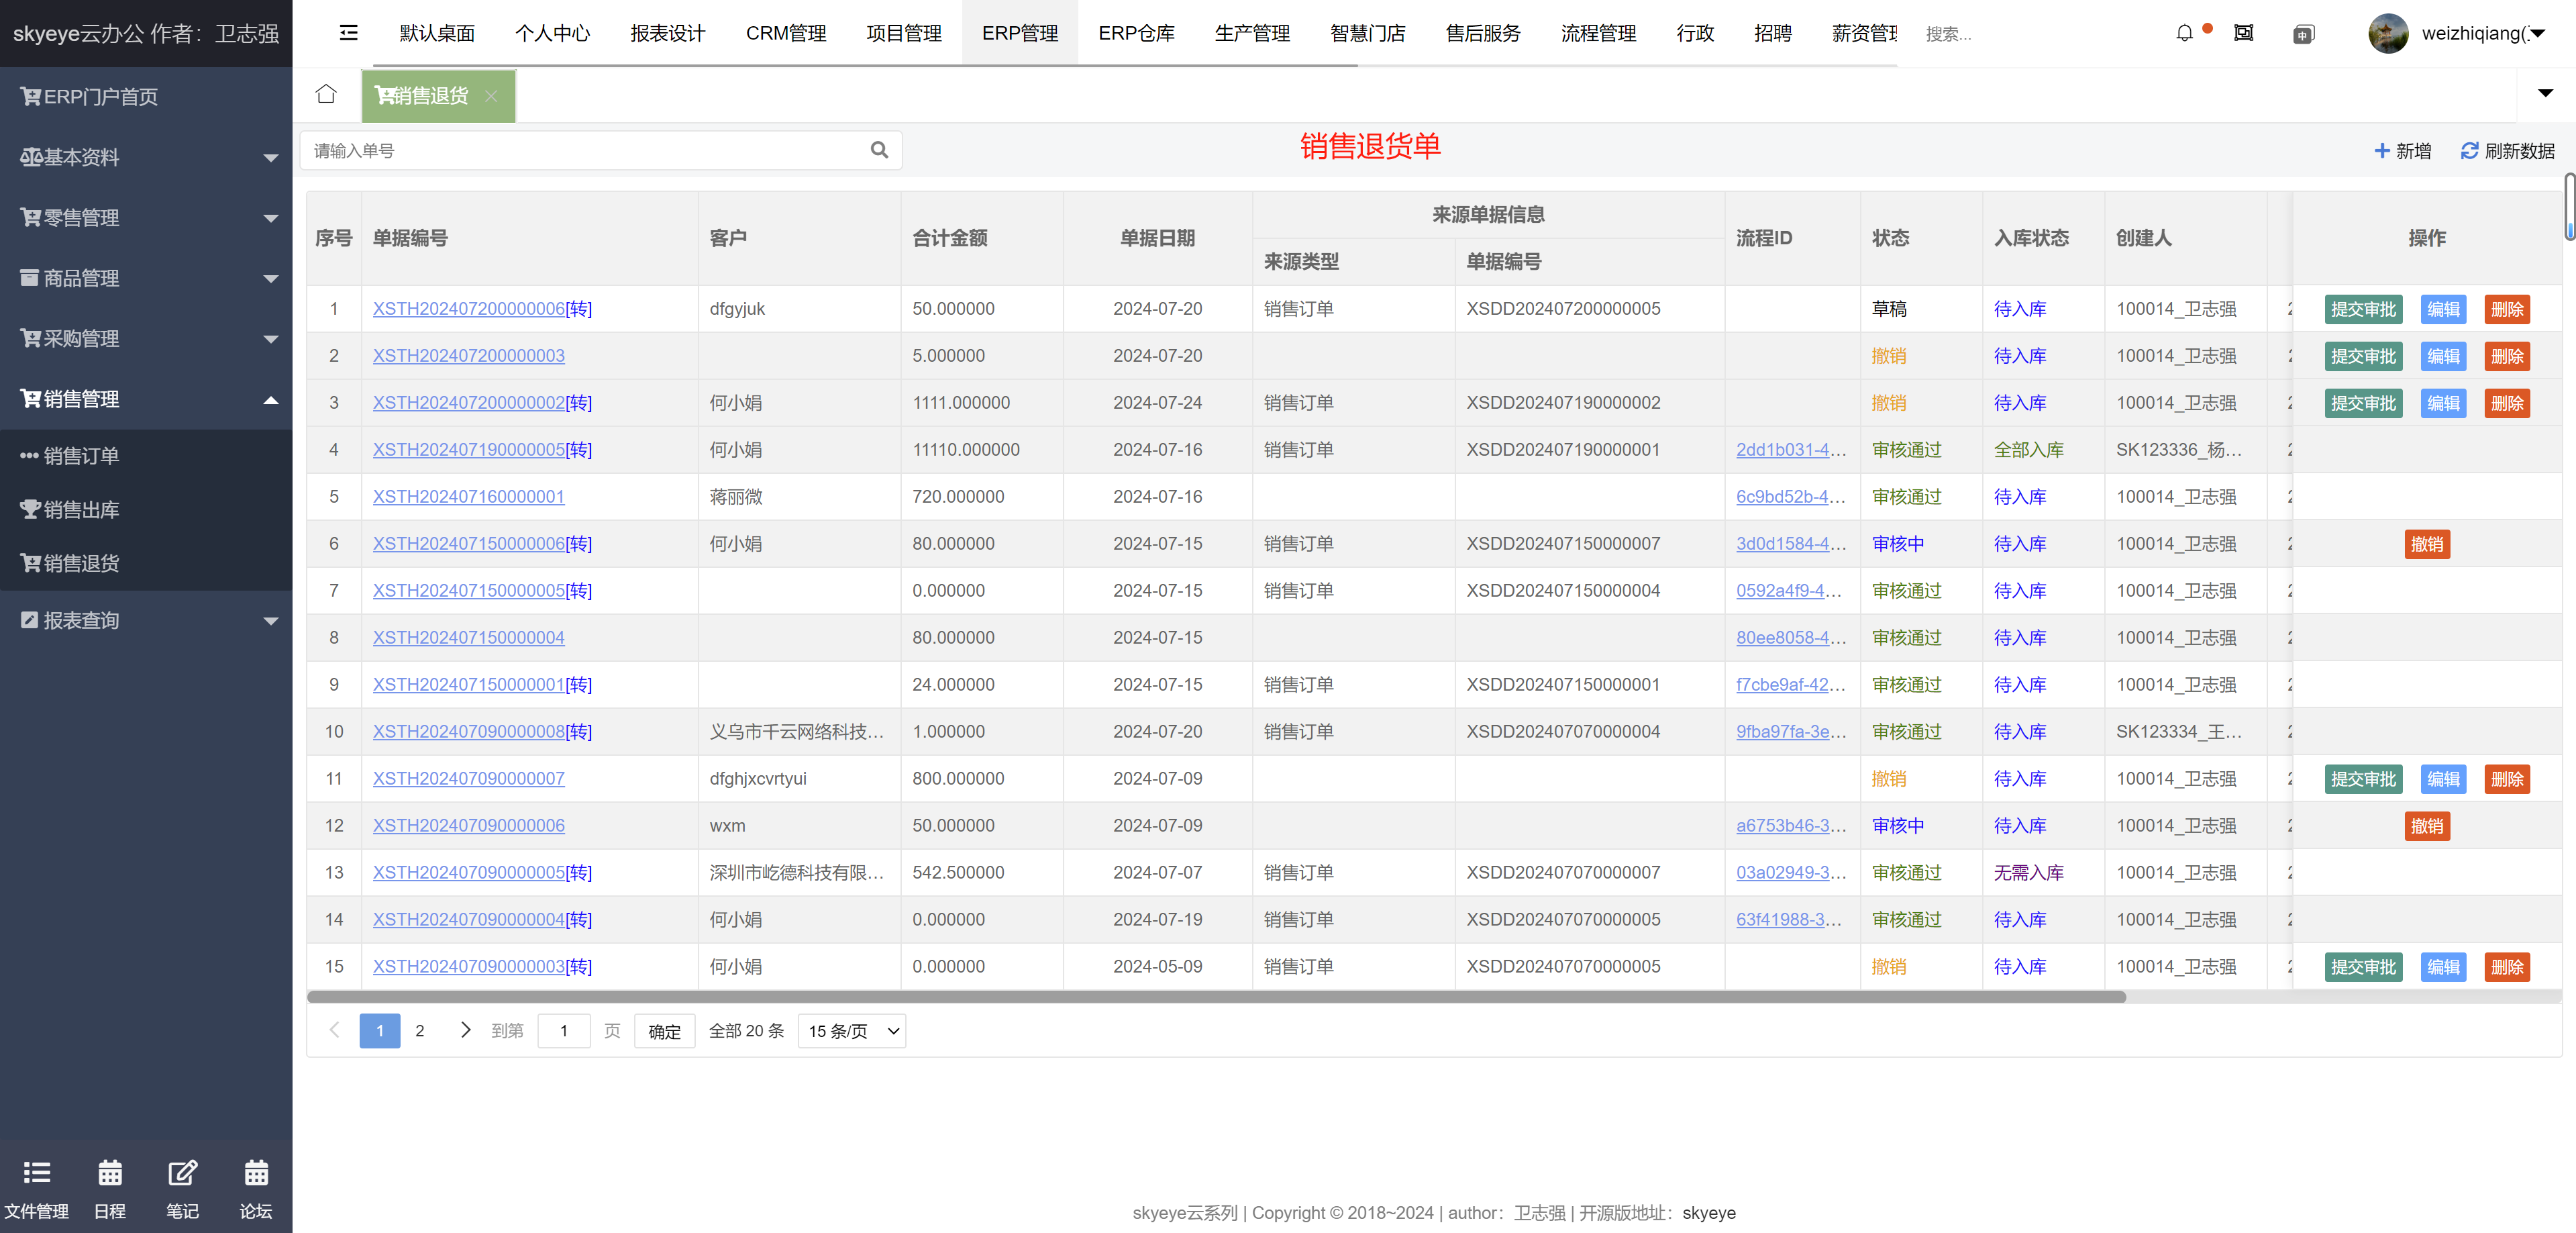Select 销售出库 in the sidebar
Viewport: 2576px width, 1233px height.
[81, 509]
